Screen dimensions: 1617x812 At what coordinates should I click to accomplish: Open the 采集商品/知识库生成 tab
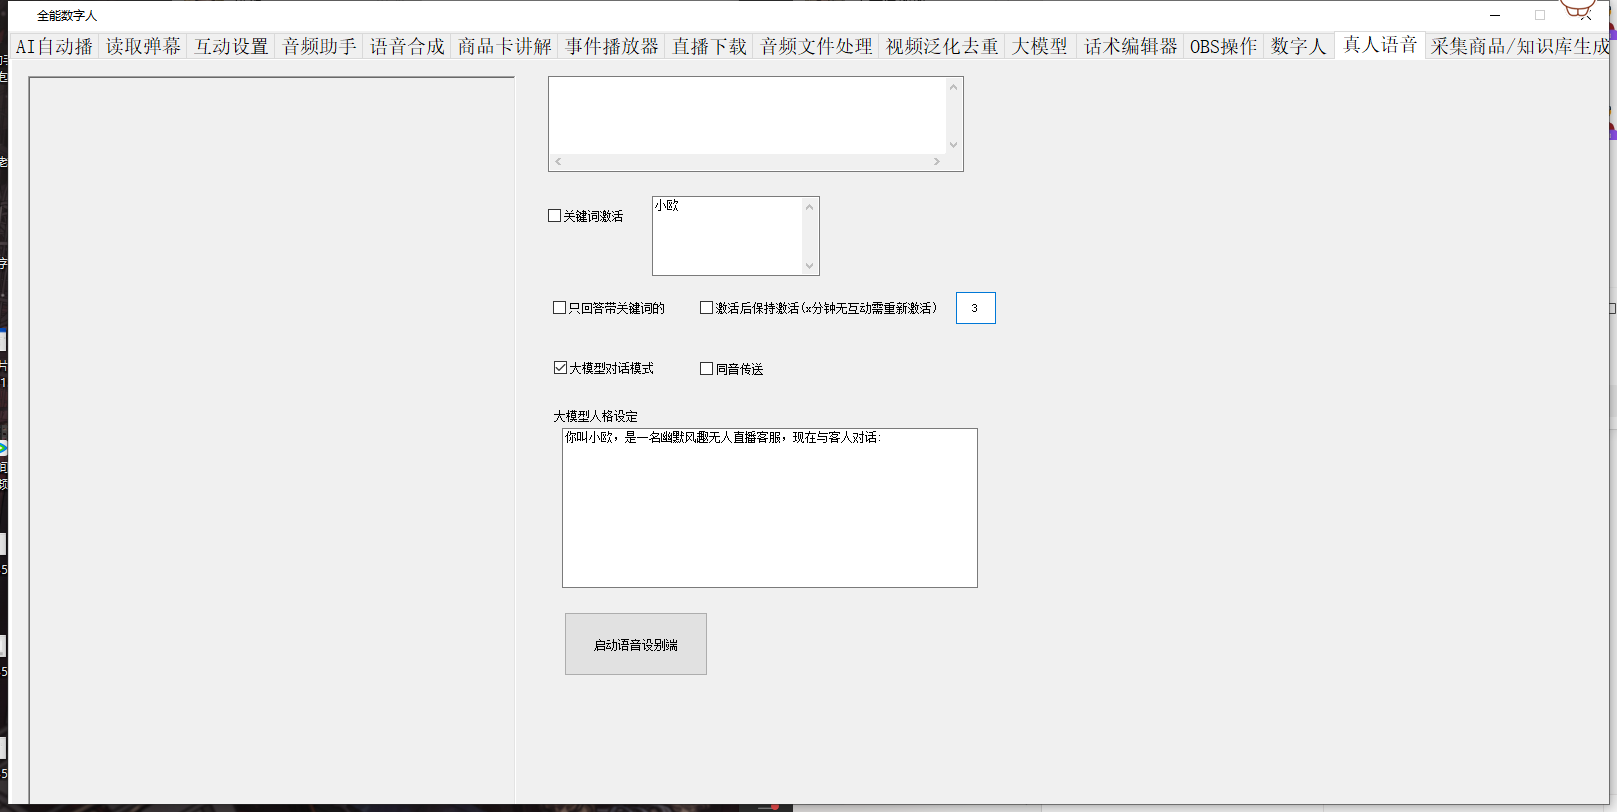(x=1518, y=46)
